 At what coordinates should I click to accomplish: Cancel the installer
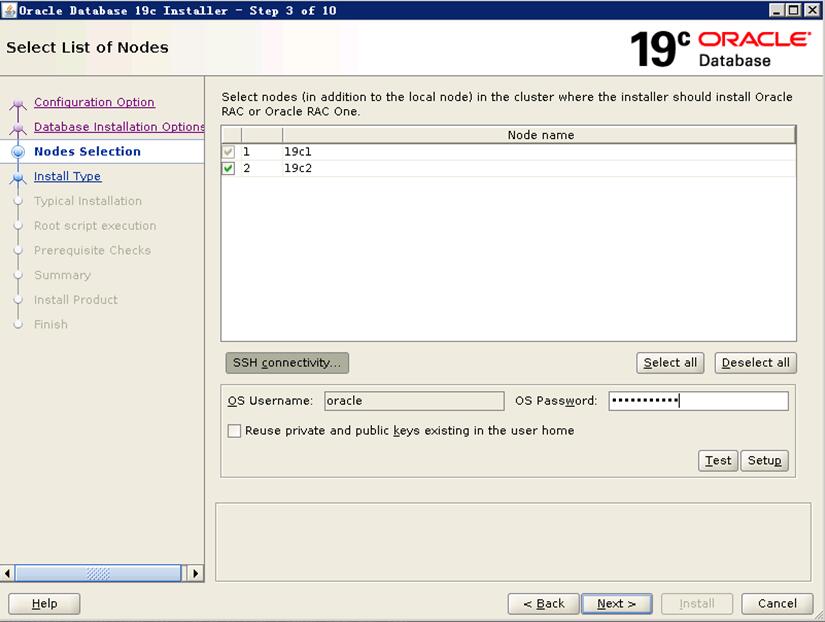[x=777, y=604]
